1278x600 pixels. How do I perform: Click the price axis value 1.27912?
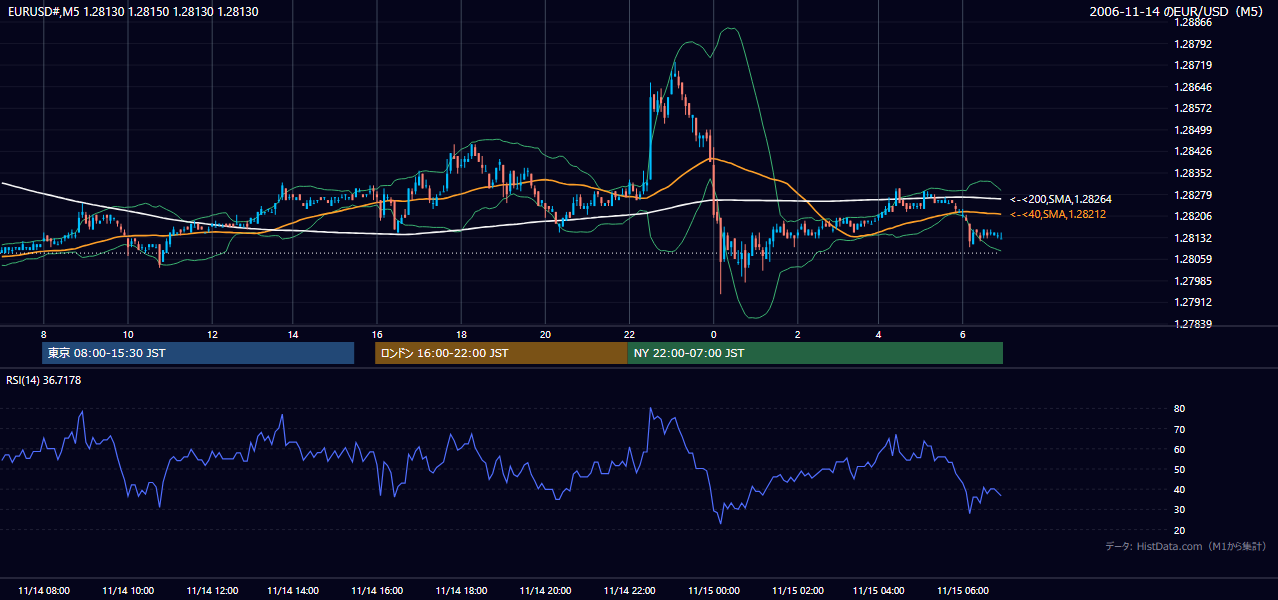1193,302
